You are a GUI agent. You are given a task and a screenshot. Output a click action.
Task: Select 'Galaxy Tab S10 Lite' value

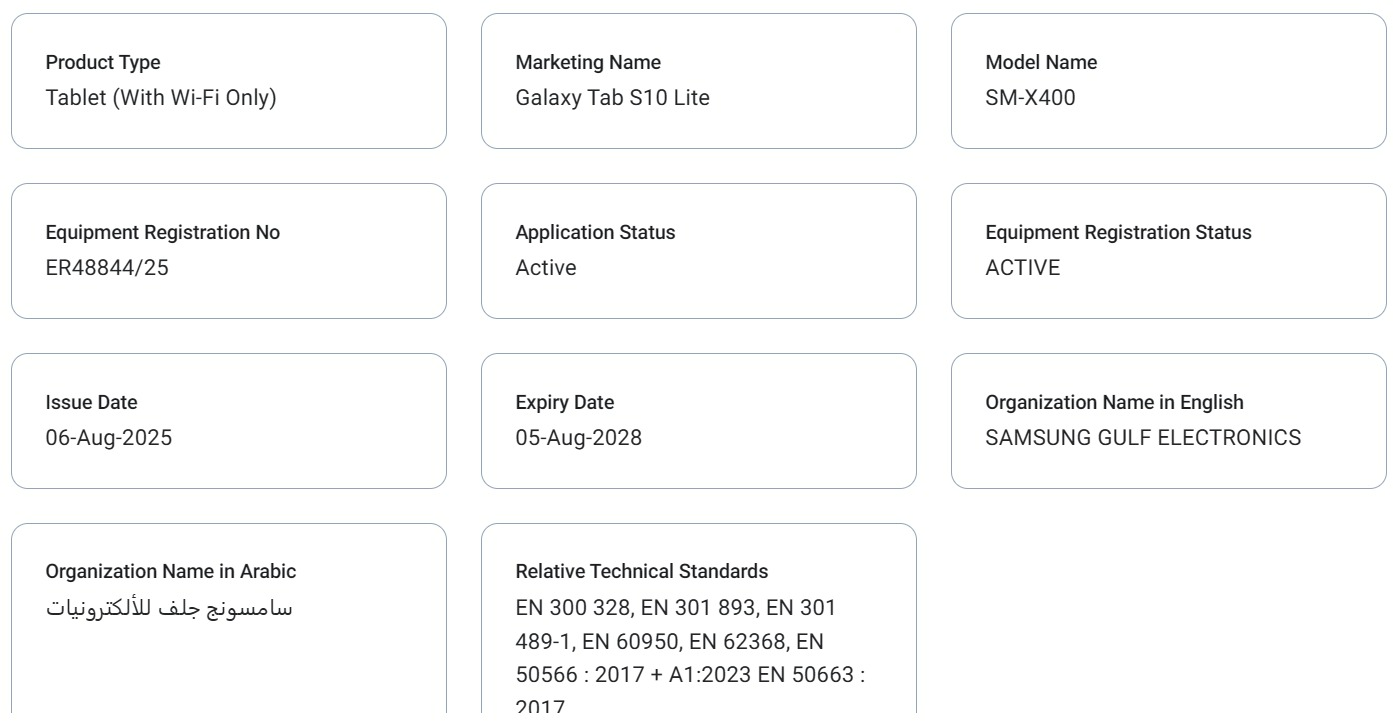click(613, 98)
